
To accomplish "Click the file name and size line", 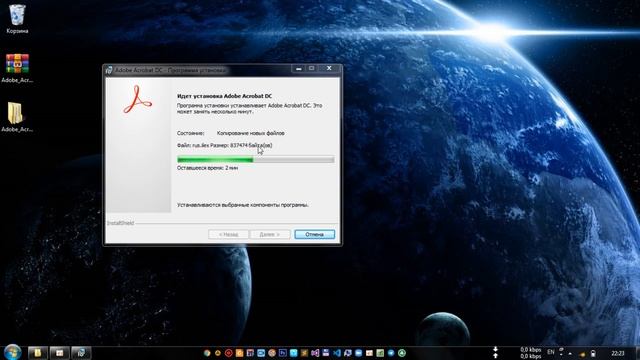I will coord(224,145).
